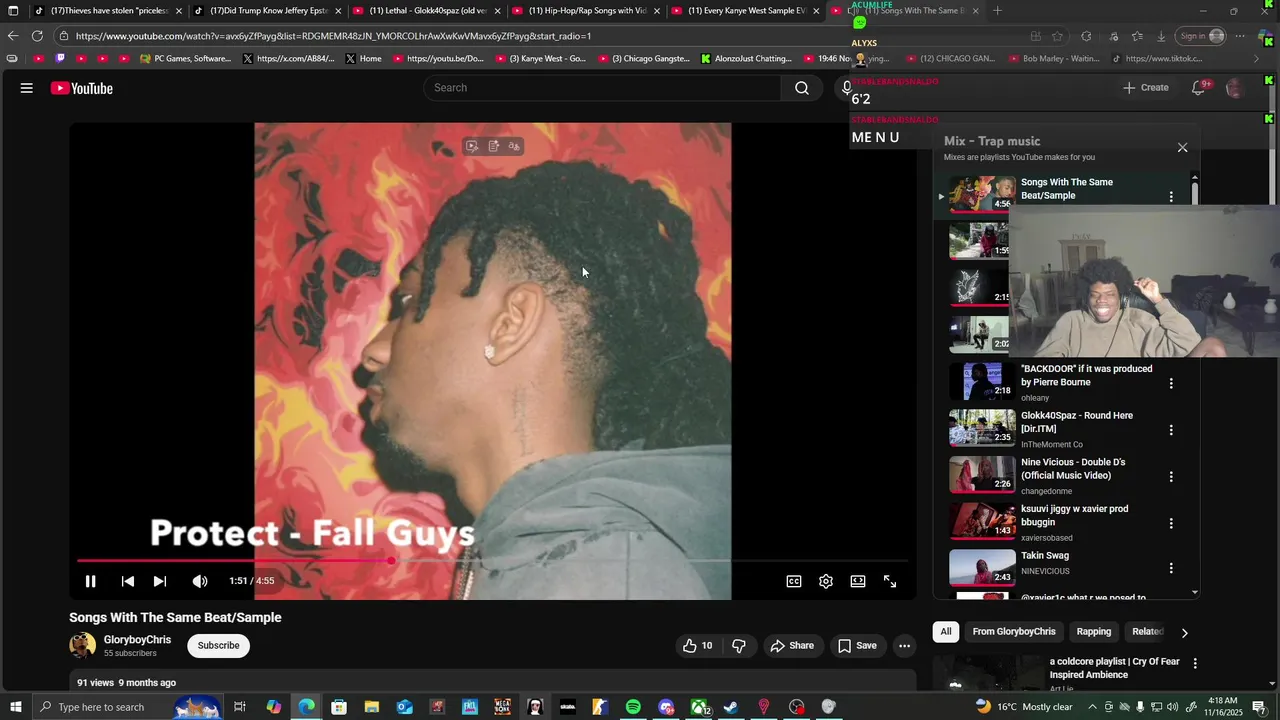
Task: Select the Related filter chip
Action: pyautogui.click(x=1147, y=632)
